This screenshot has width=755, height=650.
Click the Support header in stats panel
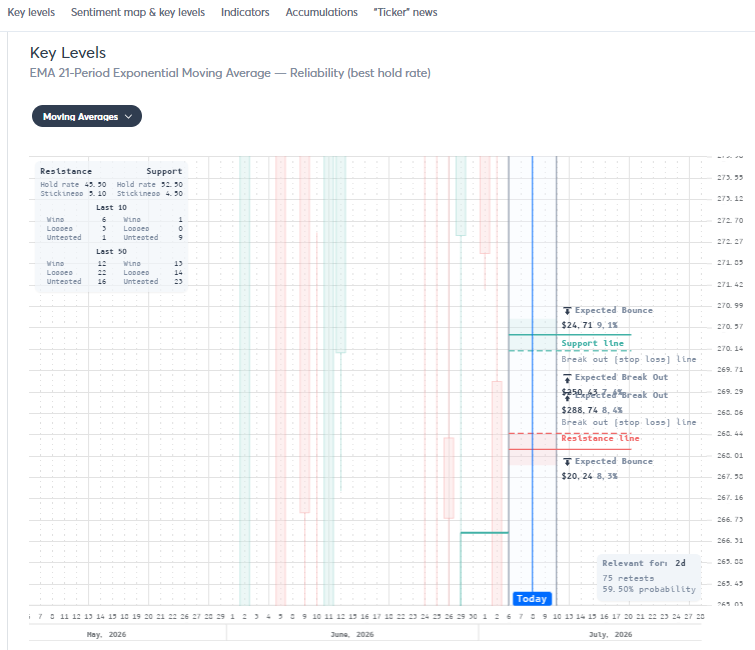coord(164,171)
